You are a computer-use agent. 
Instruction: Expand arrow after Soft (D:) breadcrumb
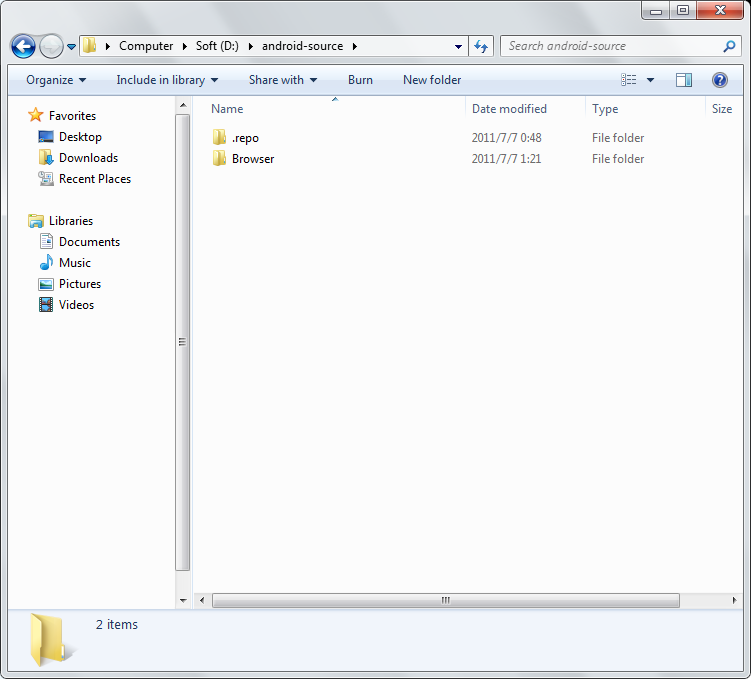click(x=250, y=46)
